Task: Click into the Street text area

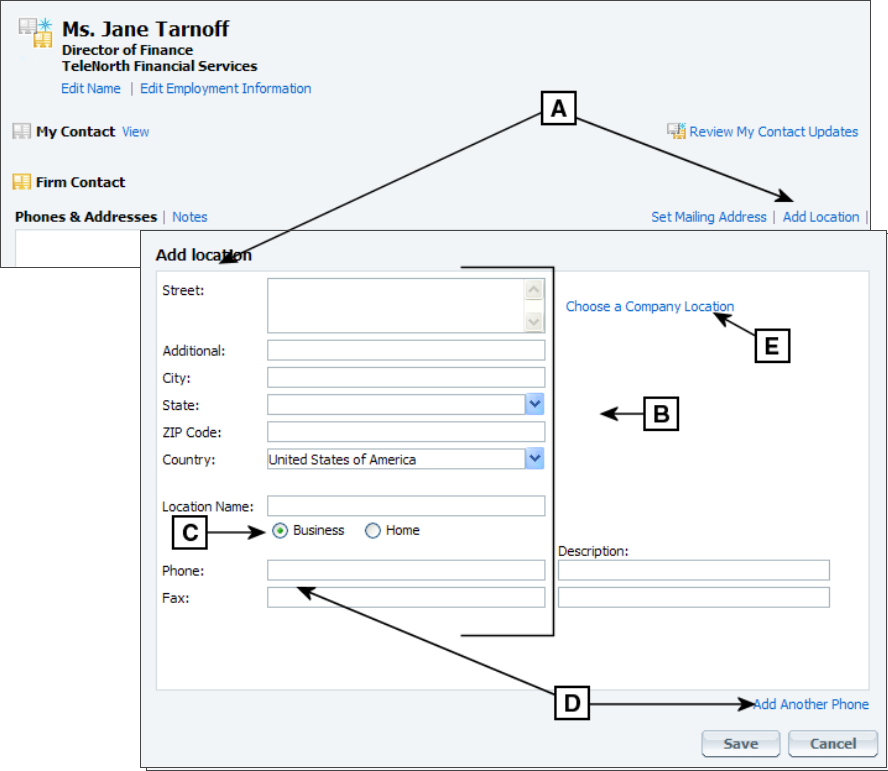Action: [x=396, y=305]
